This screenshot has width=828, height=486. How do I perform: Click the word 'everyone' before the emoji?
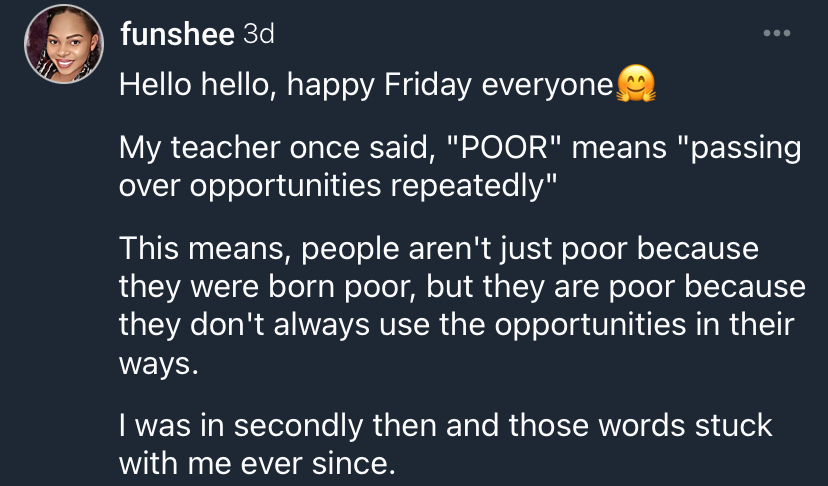[547, 86]
